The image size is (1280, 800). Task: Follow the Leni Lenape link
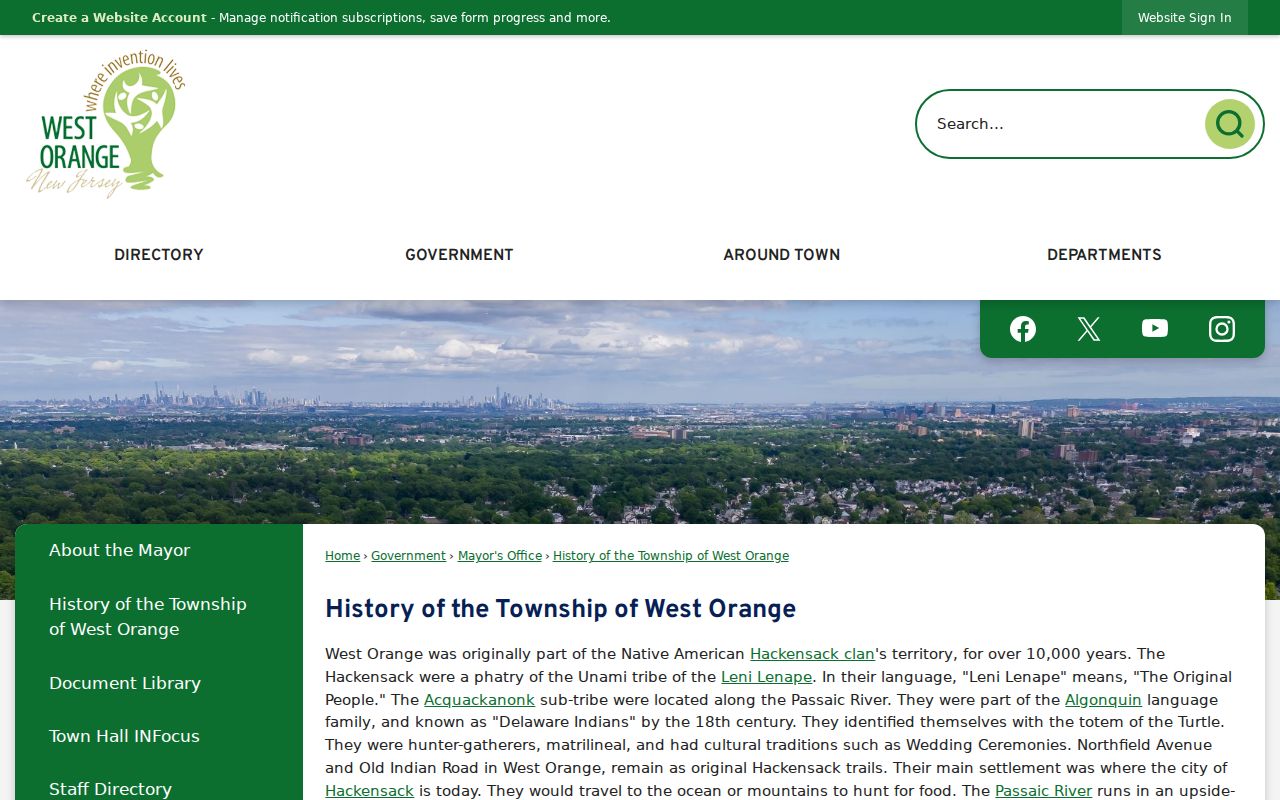[766, 677]
